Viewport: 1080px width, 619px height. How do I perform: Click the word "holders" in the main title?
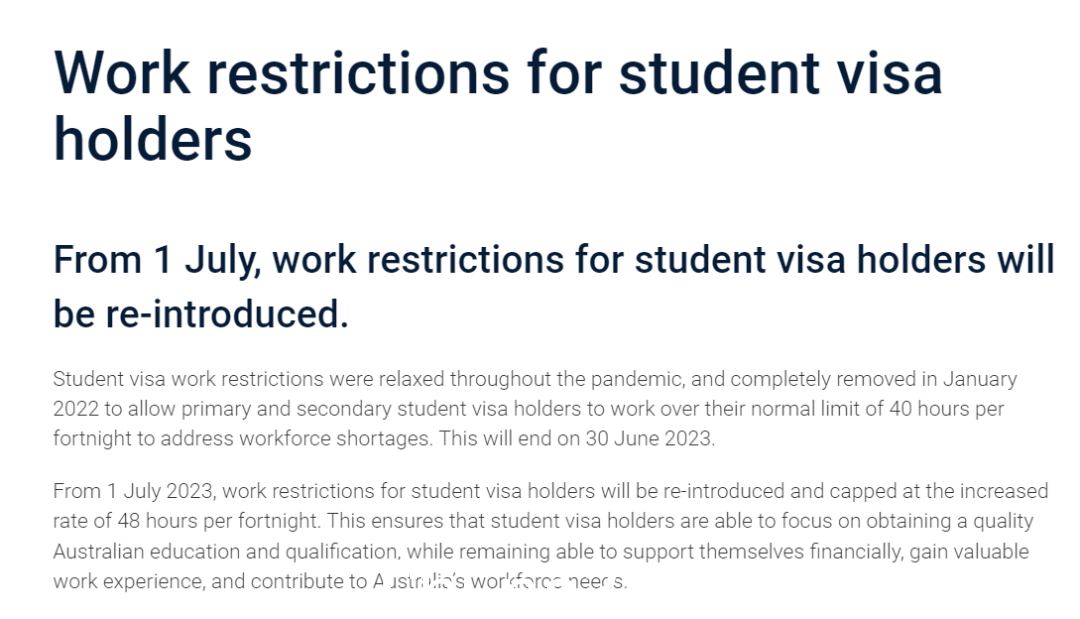[153, 139]
